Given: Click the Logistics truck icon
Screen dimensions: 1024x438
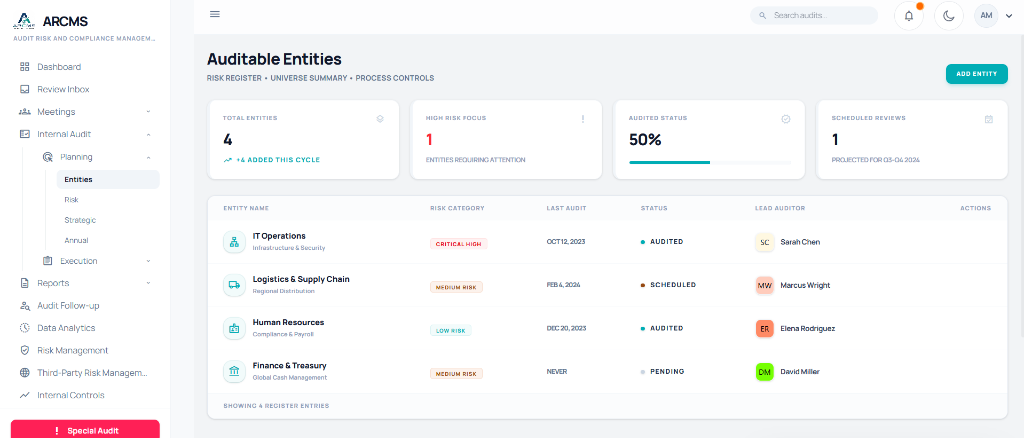Looking at the screenshot, I should click(x=234, y=285).
